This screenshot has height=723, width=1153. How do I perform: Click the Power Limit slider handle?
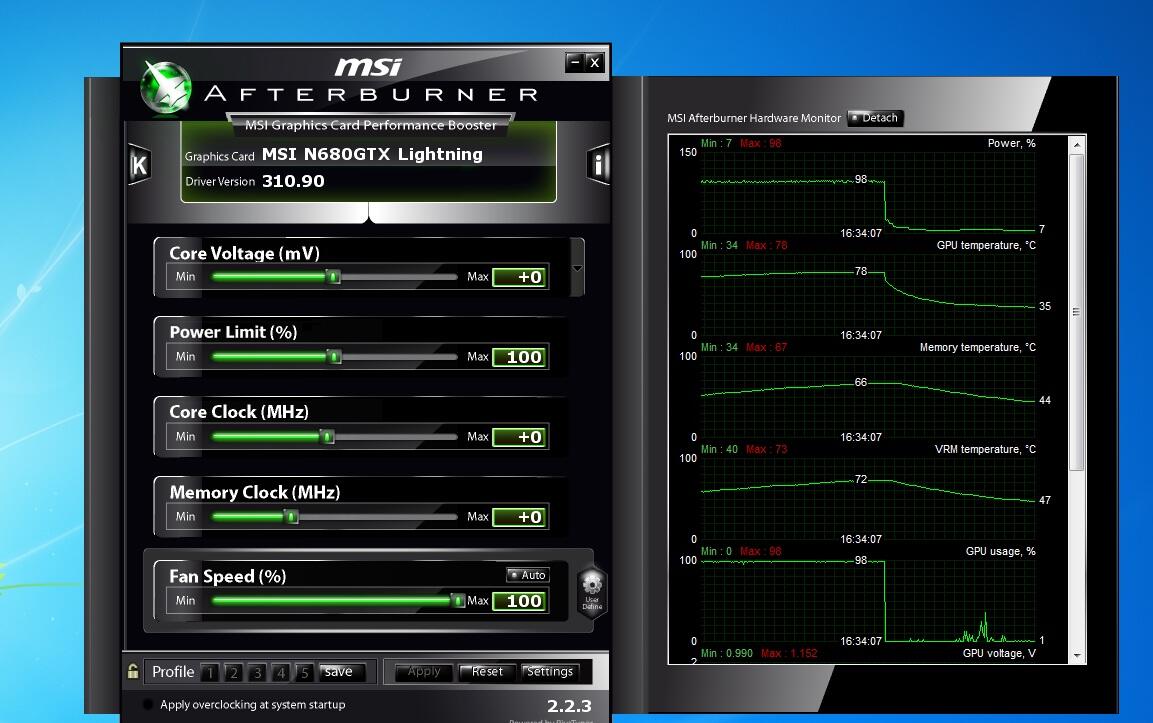coord(334,357)
